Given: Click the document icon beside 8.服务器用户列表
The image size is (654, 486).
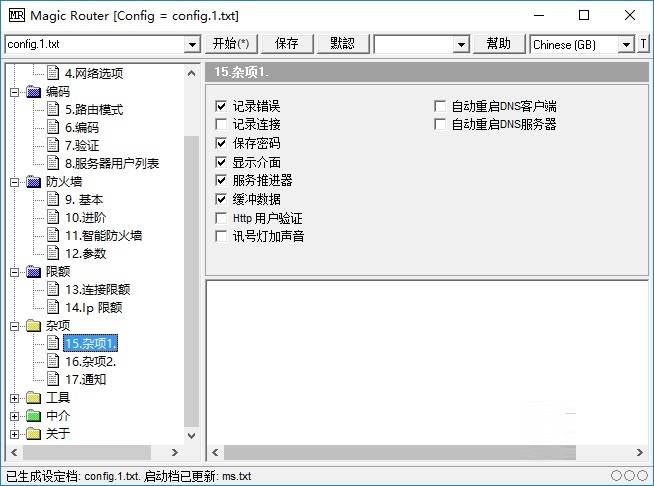Looking at the screenshot, I should [53, 162].
